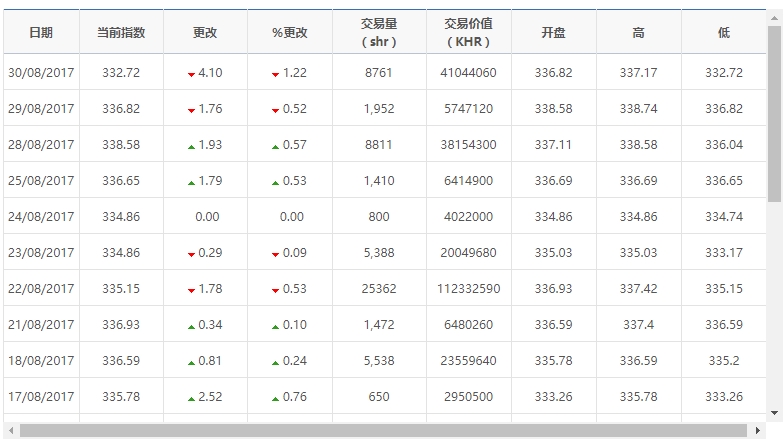Click red down arrow beside 0.29 change
The height and width of the screenshot is (447, 784).
click(x=191, y=254)
